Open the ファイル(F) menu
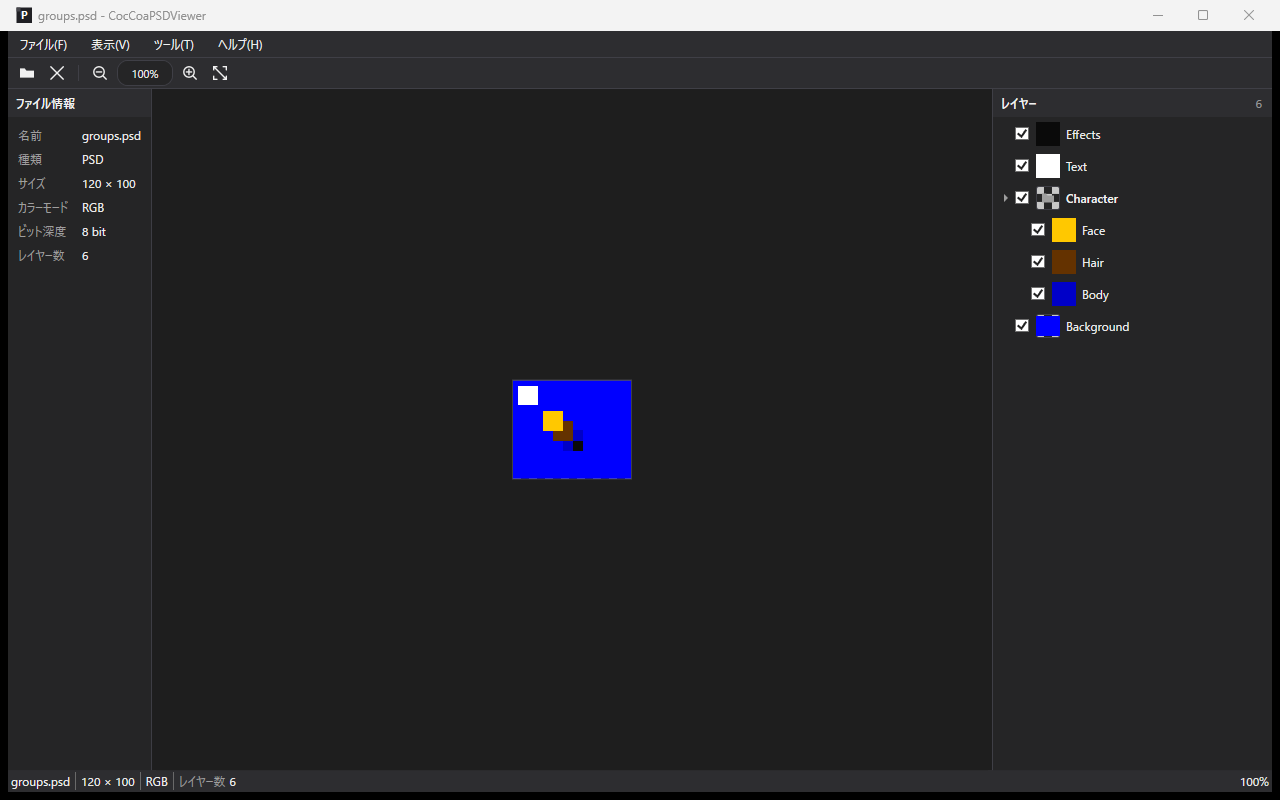Image resolution: width=1280 pixels, height=800 pixels. click(x=43, y=45)
